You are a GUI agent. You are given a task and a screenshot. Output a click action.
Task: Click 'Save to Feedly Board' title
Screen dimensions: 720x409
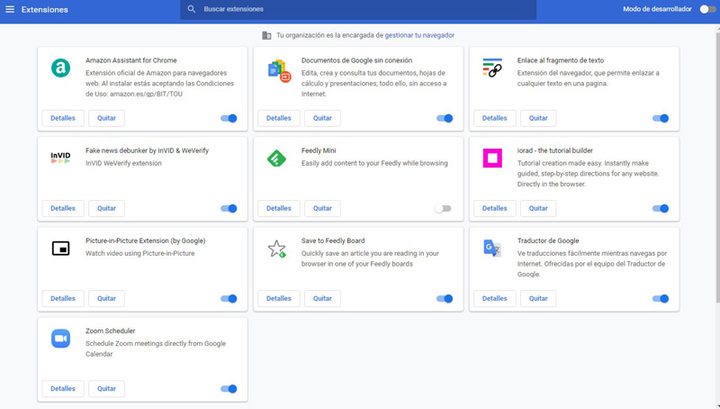333,241
